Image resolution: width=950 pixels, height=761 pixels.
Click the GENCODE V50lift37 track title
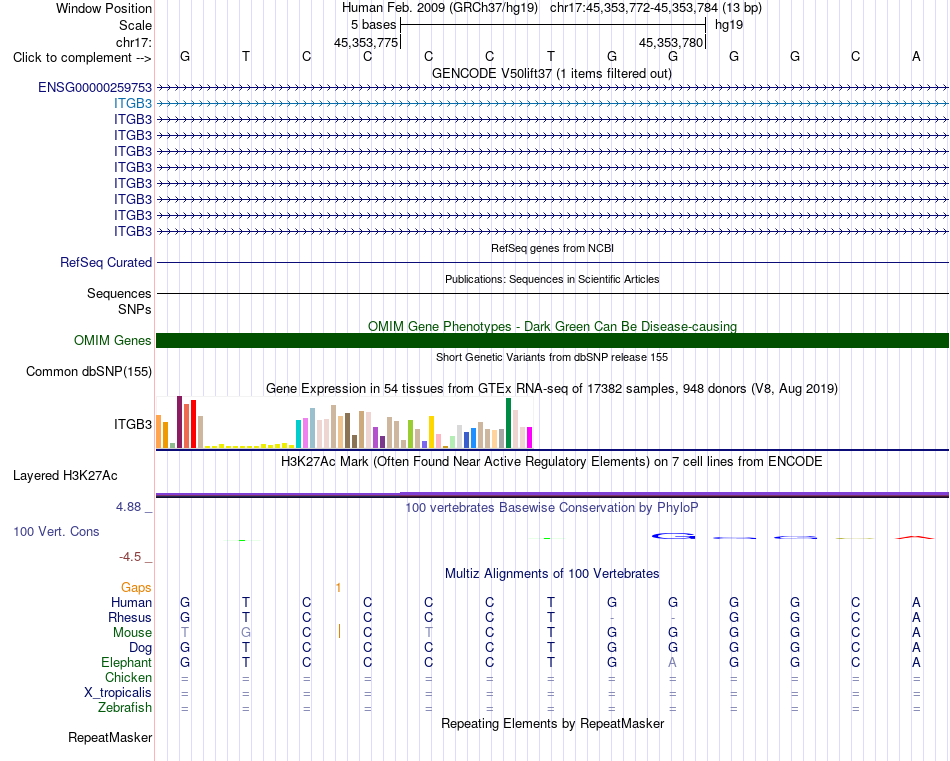[x=552, y=73]
